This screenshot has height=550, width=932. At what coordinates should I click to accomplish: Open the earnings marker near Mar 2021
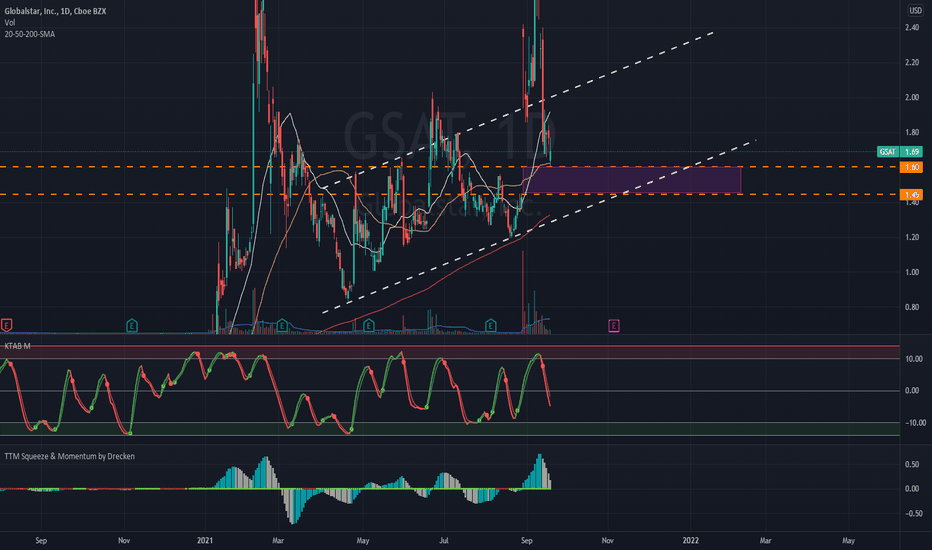click(282, 325)
